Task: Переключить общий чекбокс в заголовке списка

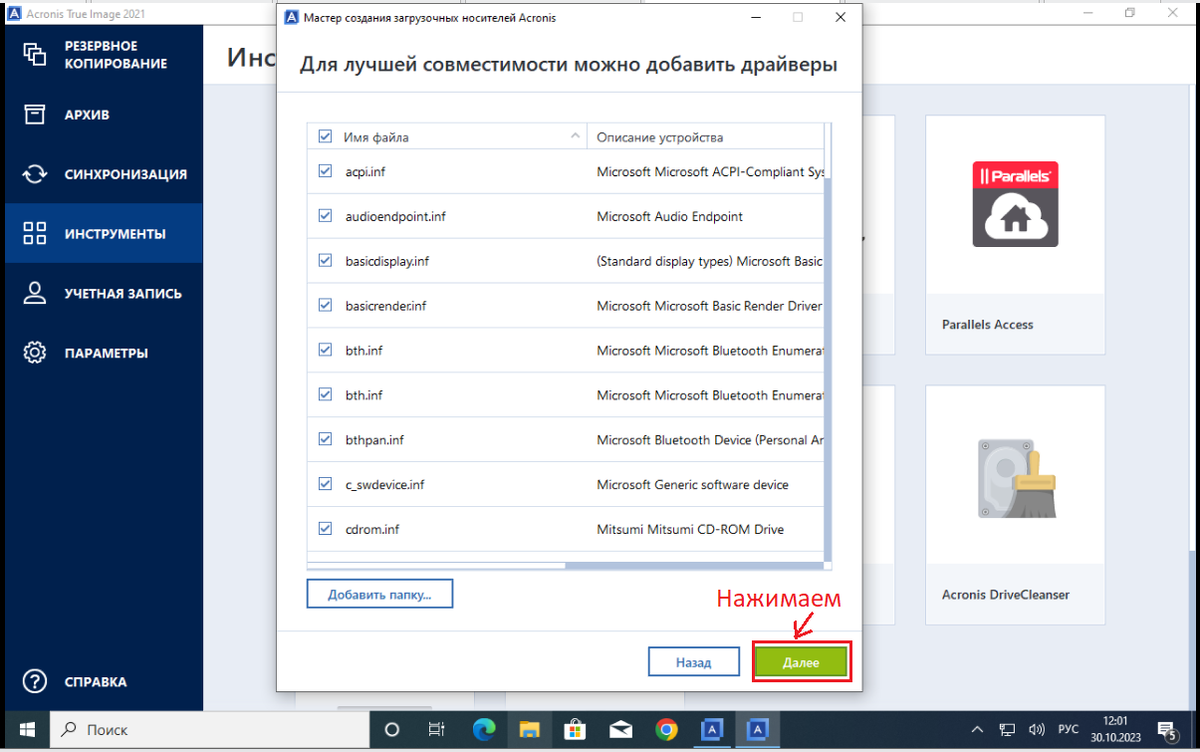Action: tap(325, 135)
